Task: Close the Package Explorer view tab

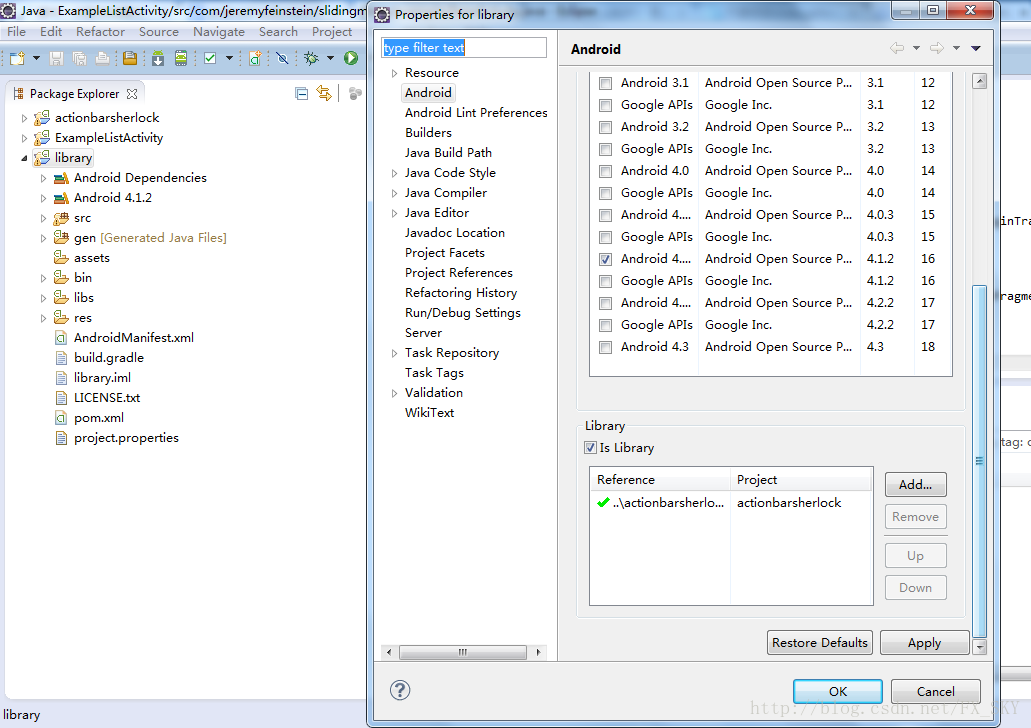Action: pyautogui.click(x=132, y=94)
